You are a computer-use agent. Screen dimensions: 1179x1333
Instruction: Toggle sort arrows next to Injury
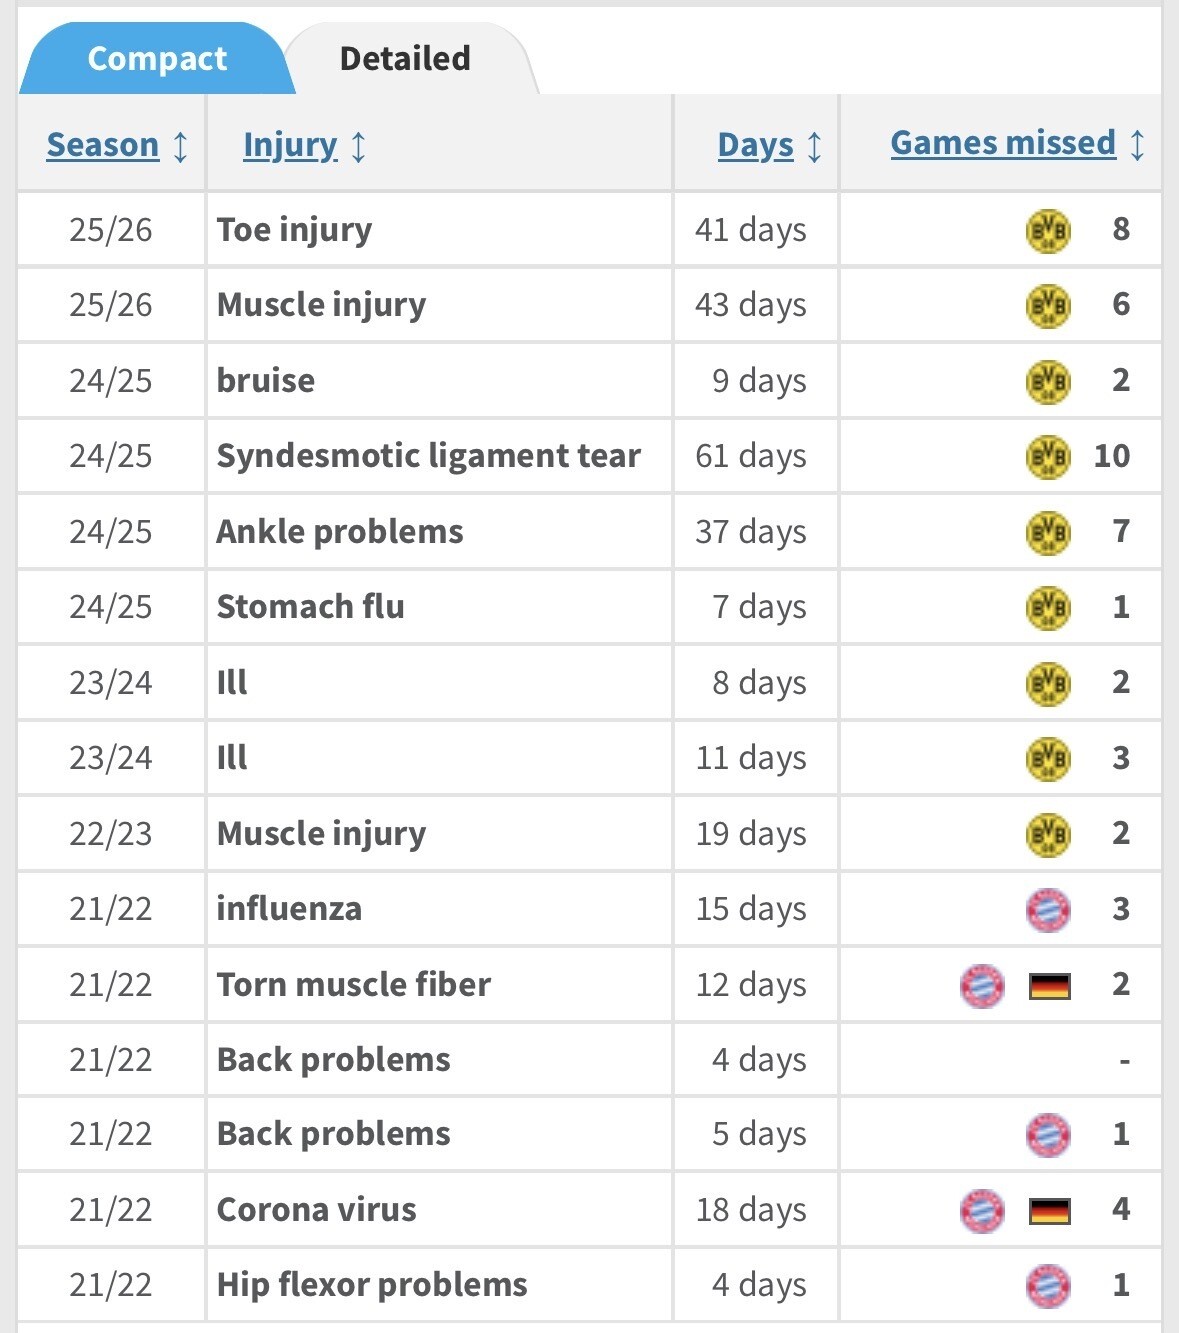(359, 146)
